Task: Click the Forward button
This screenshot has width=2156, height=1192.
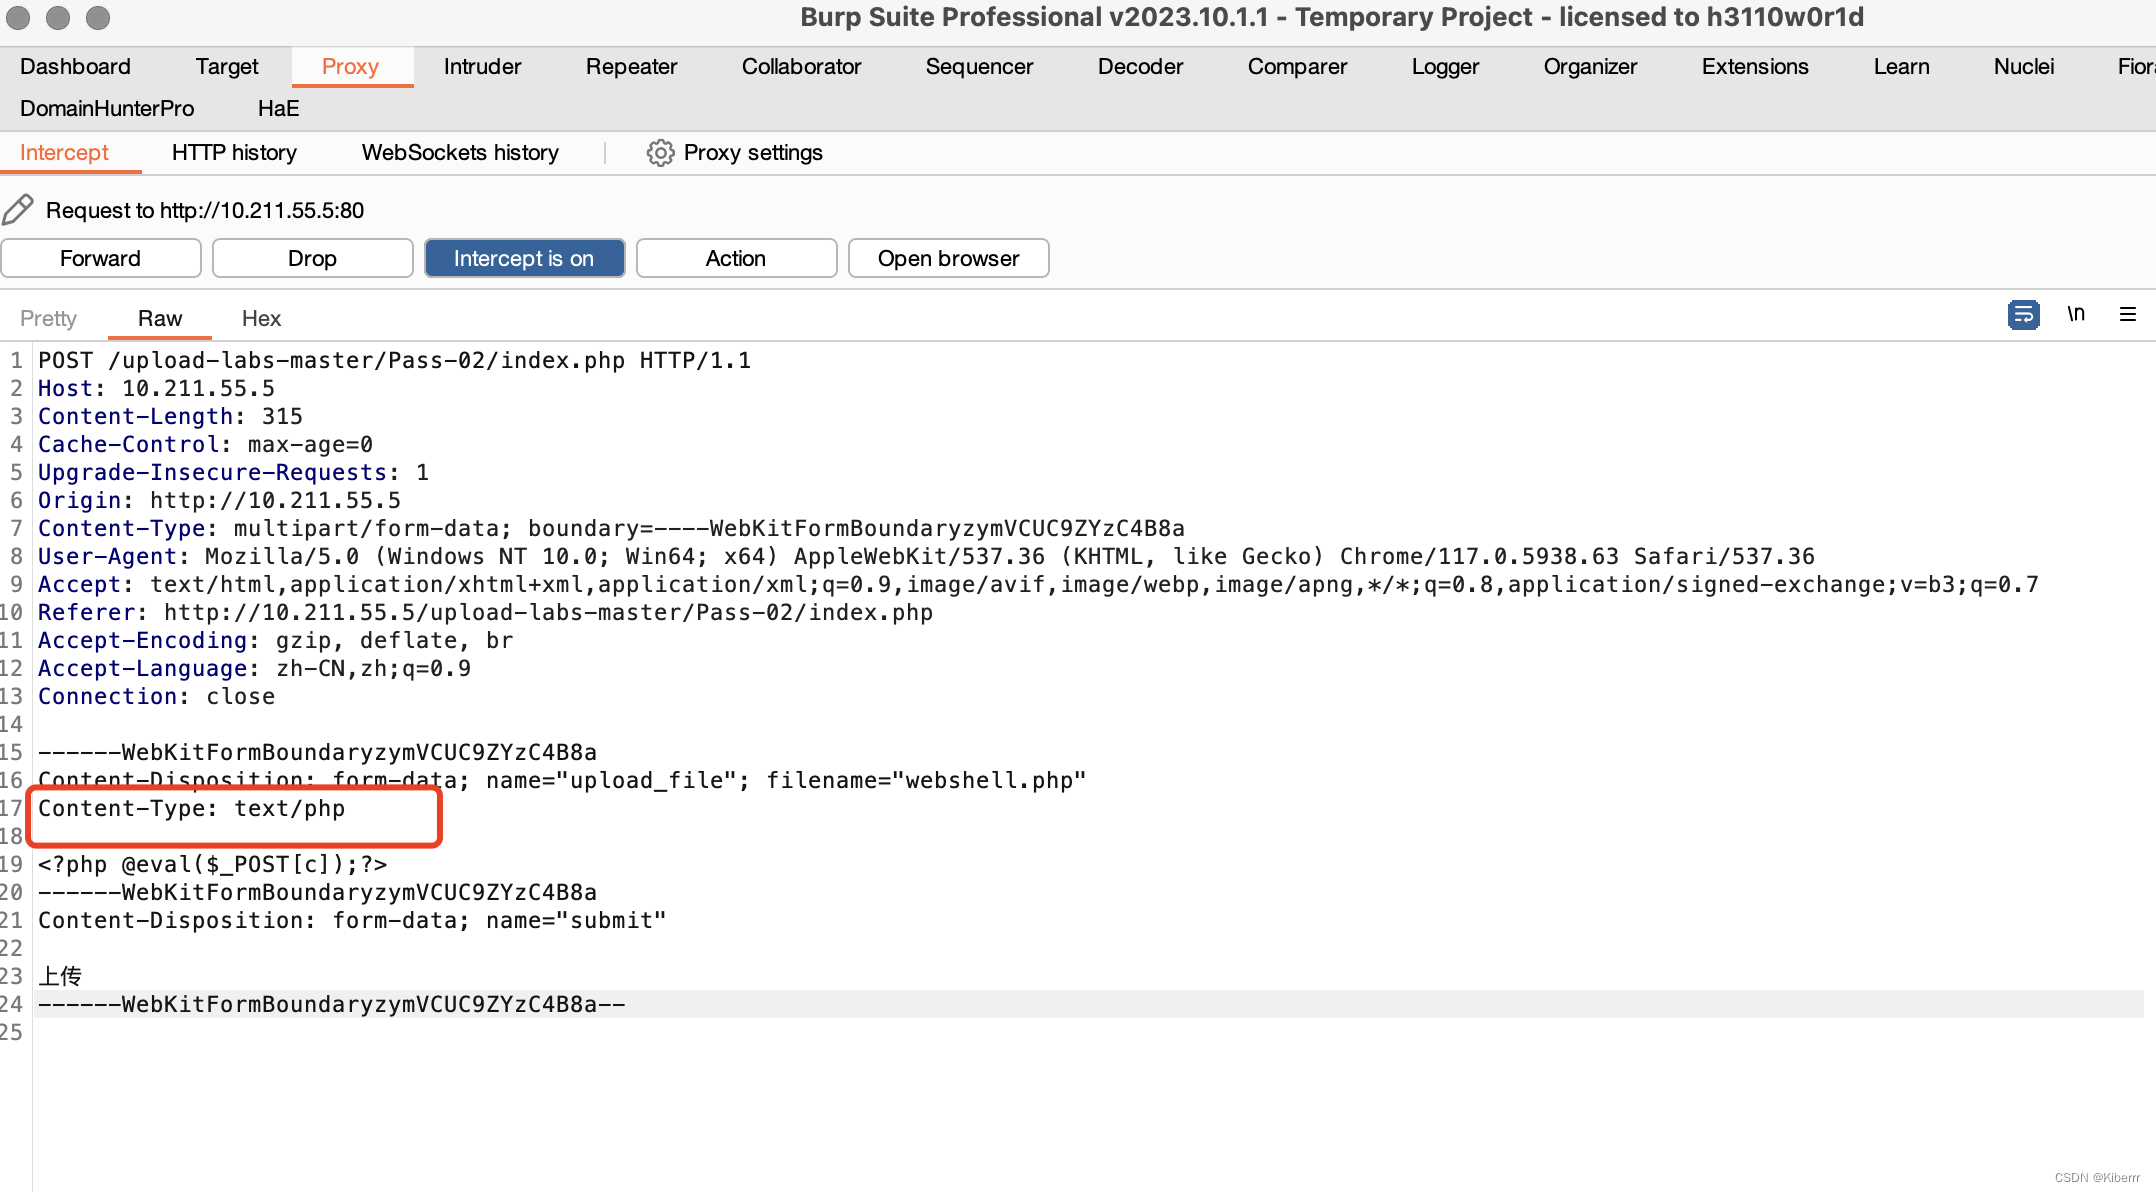Action: pyautogui.click(x=100, y=258)
